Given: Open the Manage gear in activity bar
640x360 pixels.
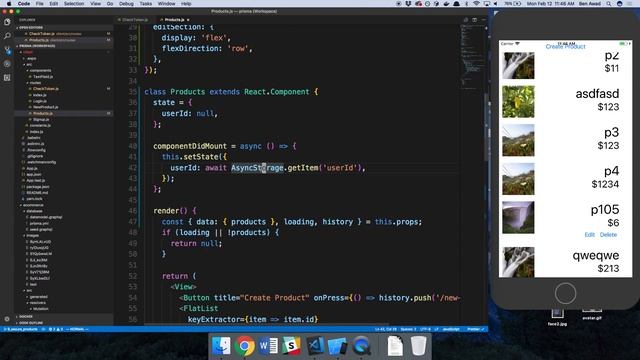Looking at the screenshot, I should (x=7, y=319).
